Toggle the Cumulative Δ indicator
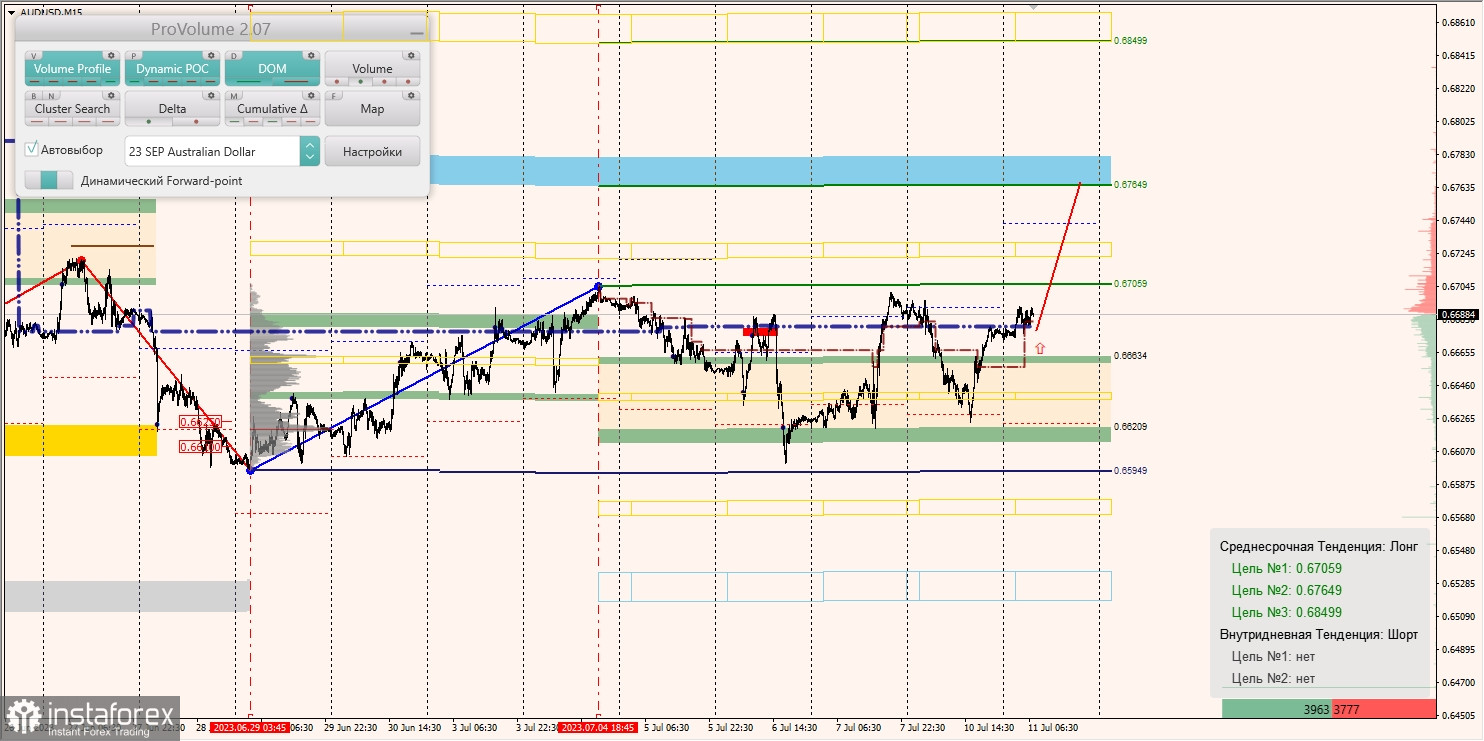 [x=272, y=109]
